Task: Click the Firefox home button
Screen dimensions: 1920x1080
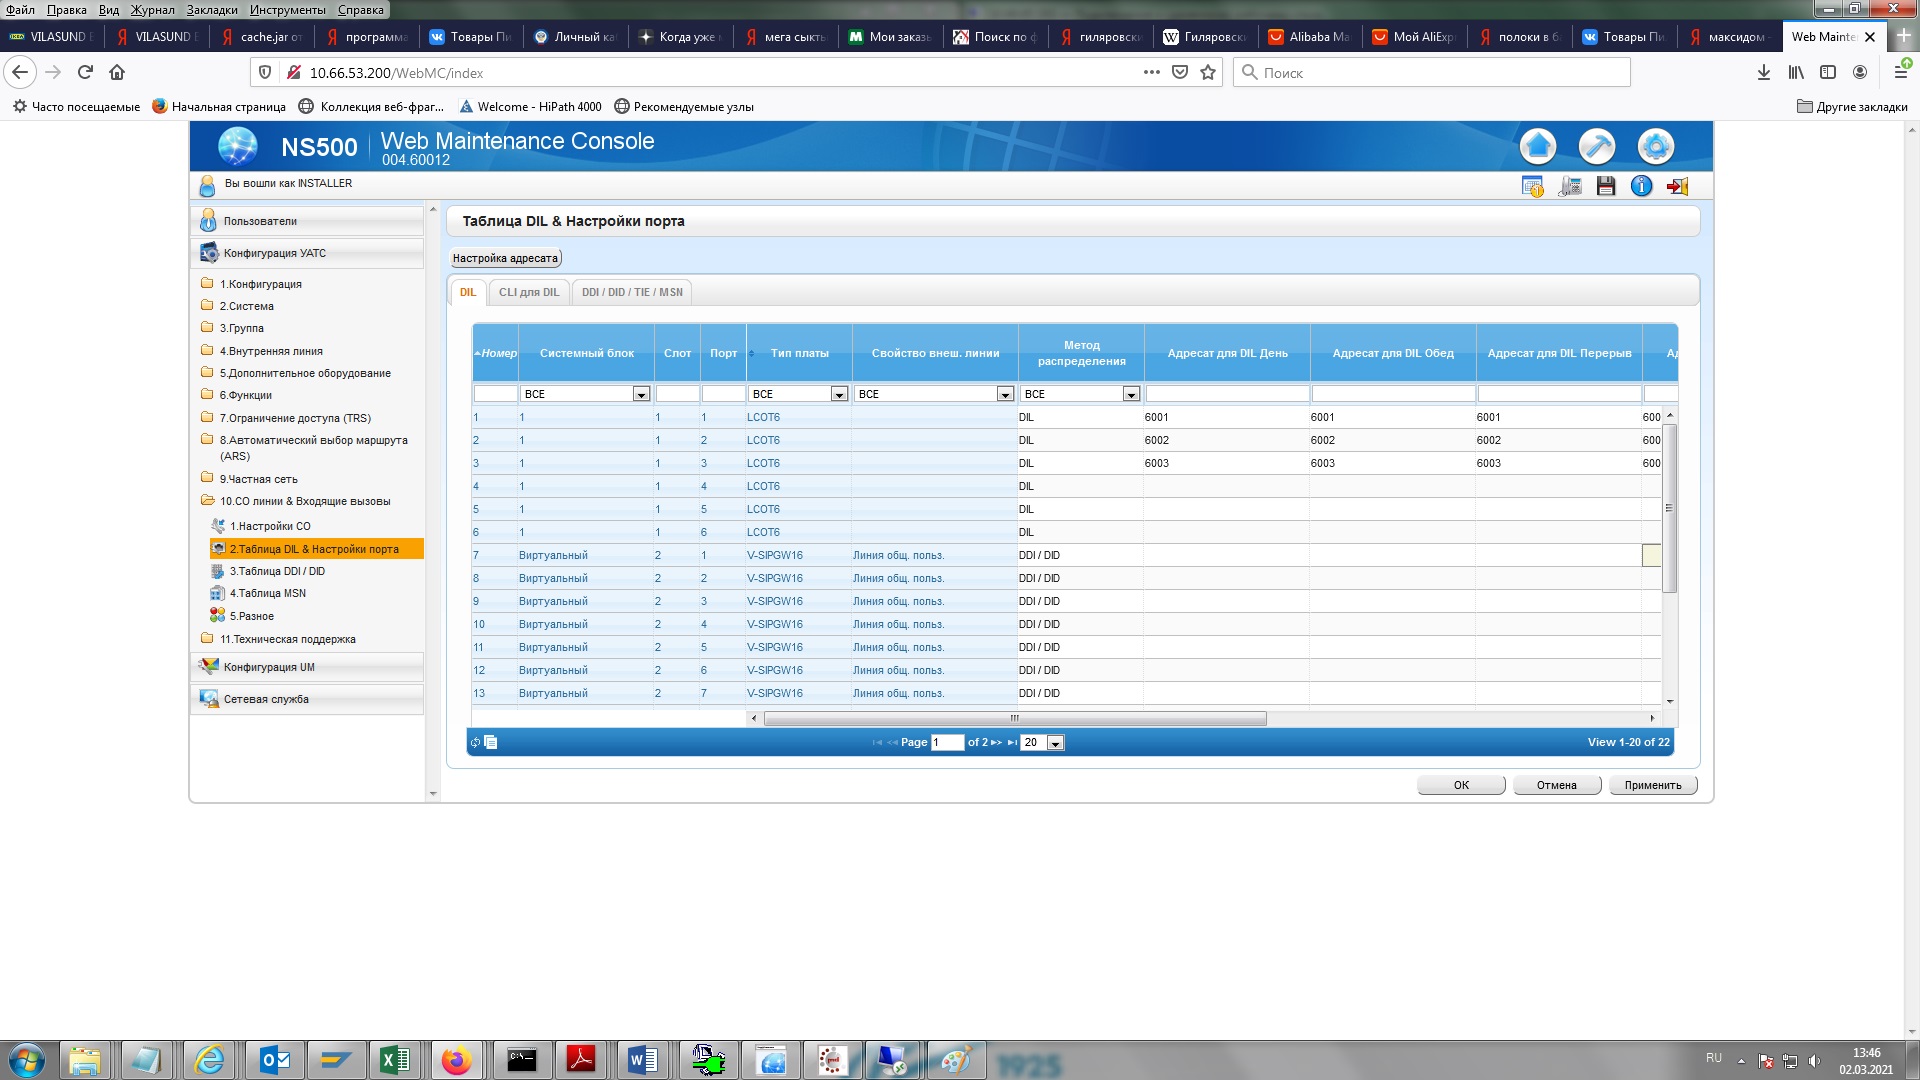Action: tap(117, 72)
